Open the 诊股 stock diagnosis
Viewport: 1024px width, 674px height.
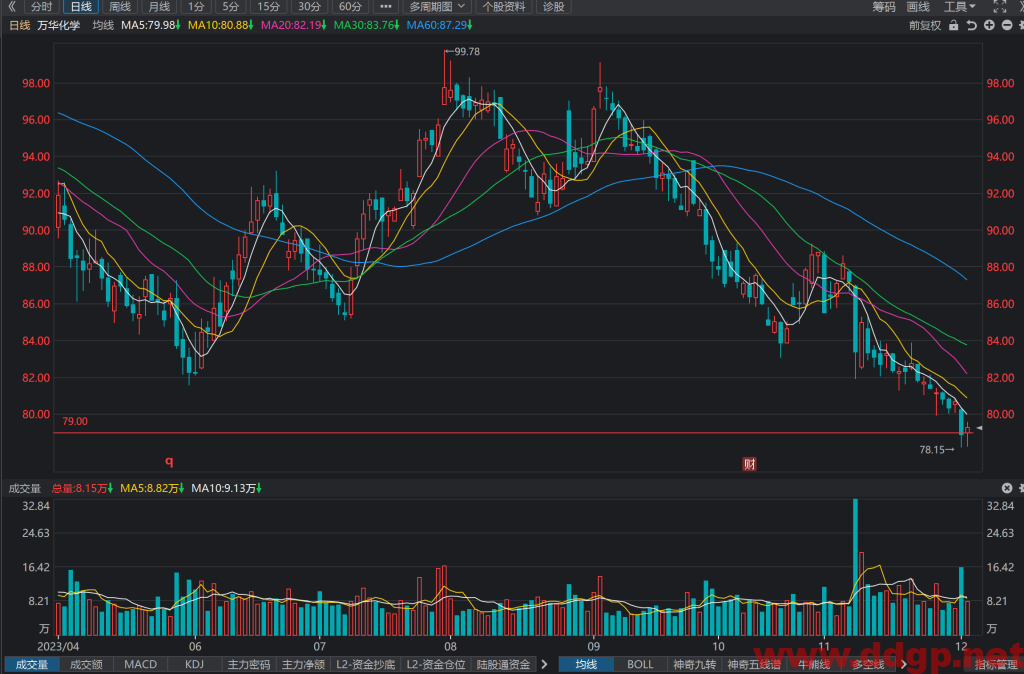coord(554,7)
